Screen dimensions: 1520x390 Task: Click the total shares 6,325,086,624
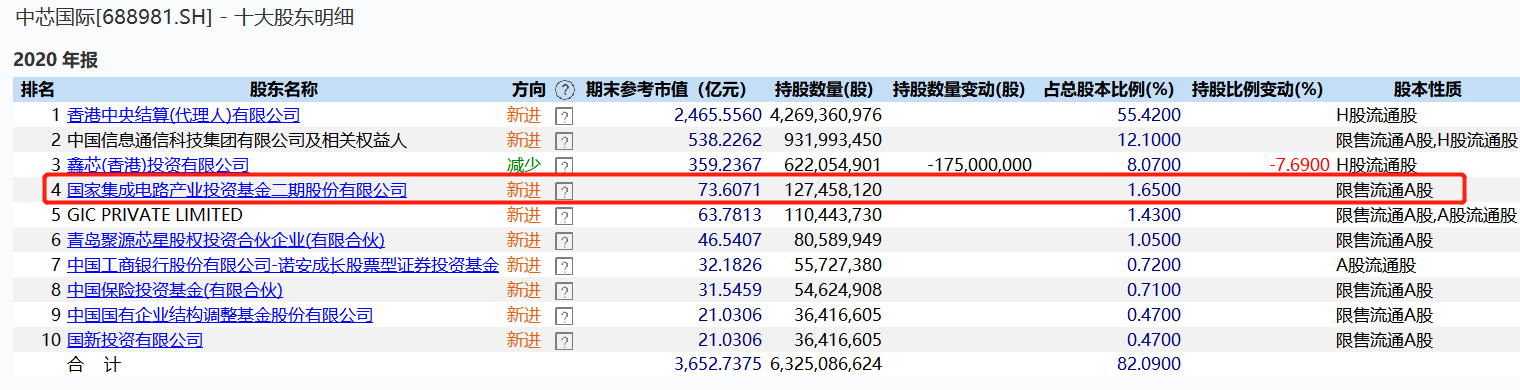point(826,365)
